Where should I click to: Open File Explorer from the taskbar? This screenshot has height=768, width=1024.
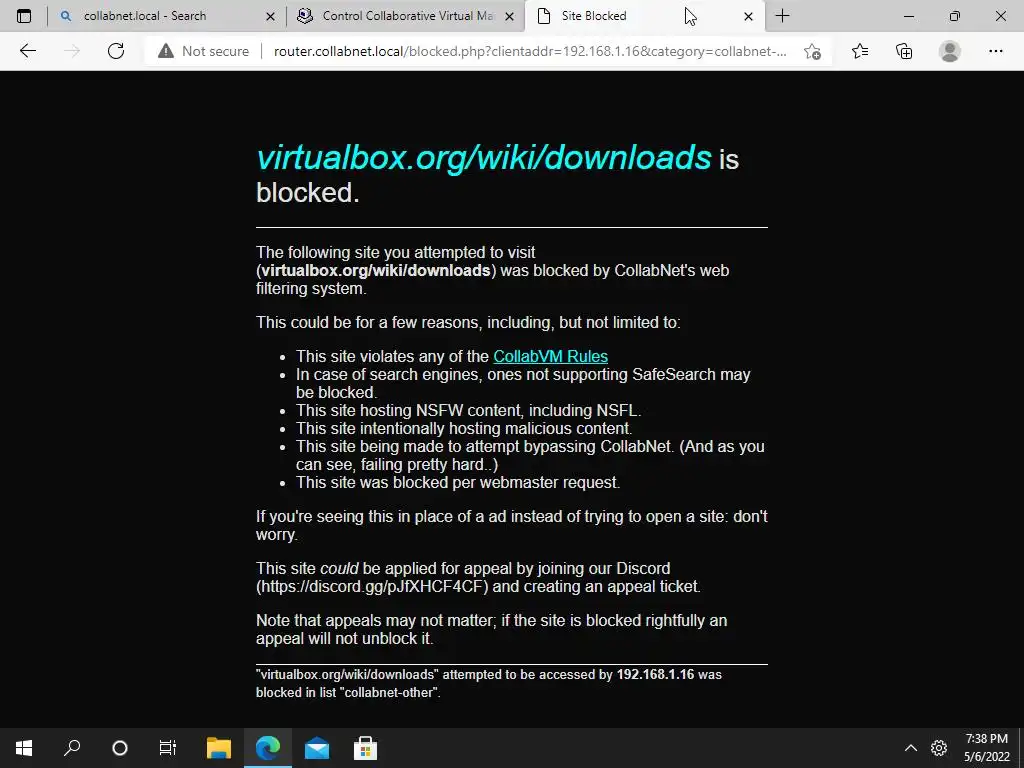pyautogui.click(x=219, y=748)
